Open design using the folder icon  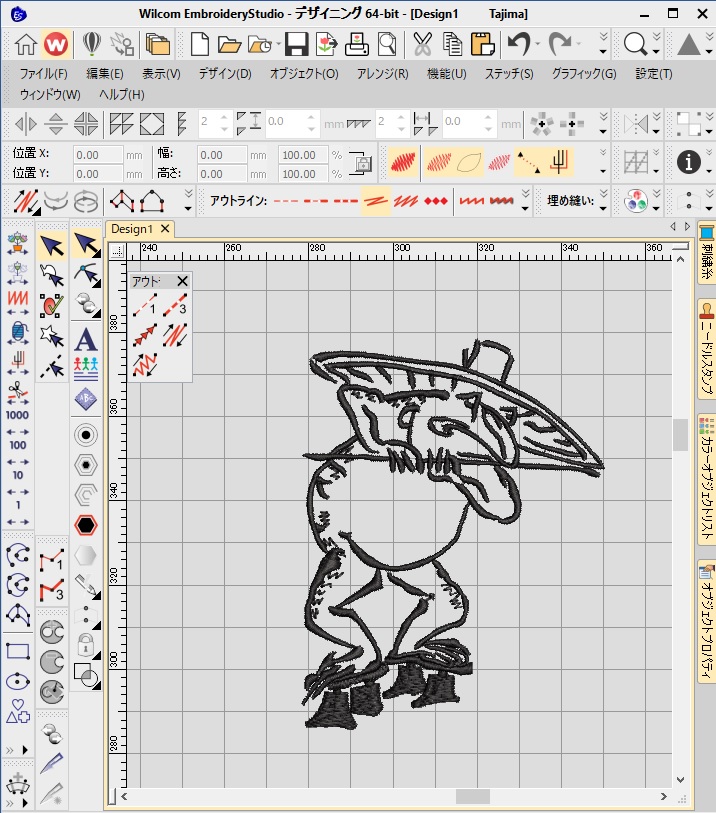click(229, 46)
